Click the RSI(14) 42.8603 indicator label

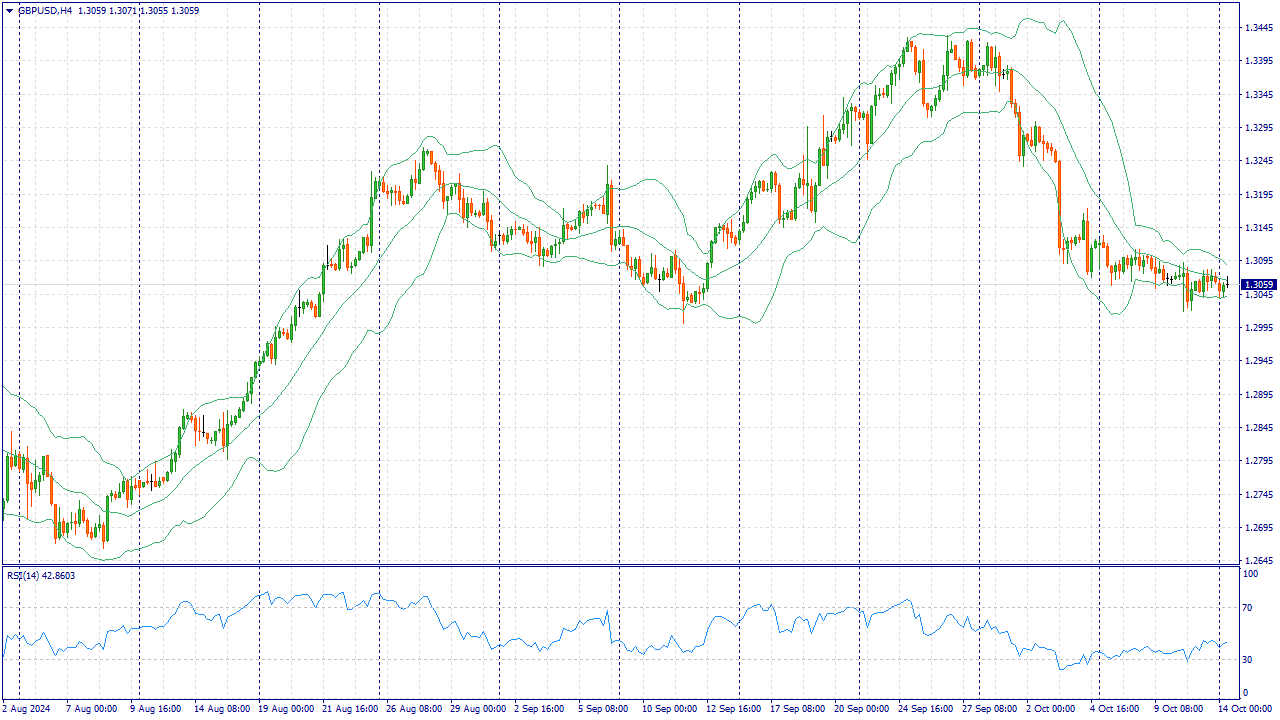point(41,575)
